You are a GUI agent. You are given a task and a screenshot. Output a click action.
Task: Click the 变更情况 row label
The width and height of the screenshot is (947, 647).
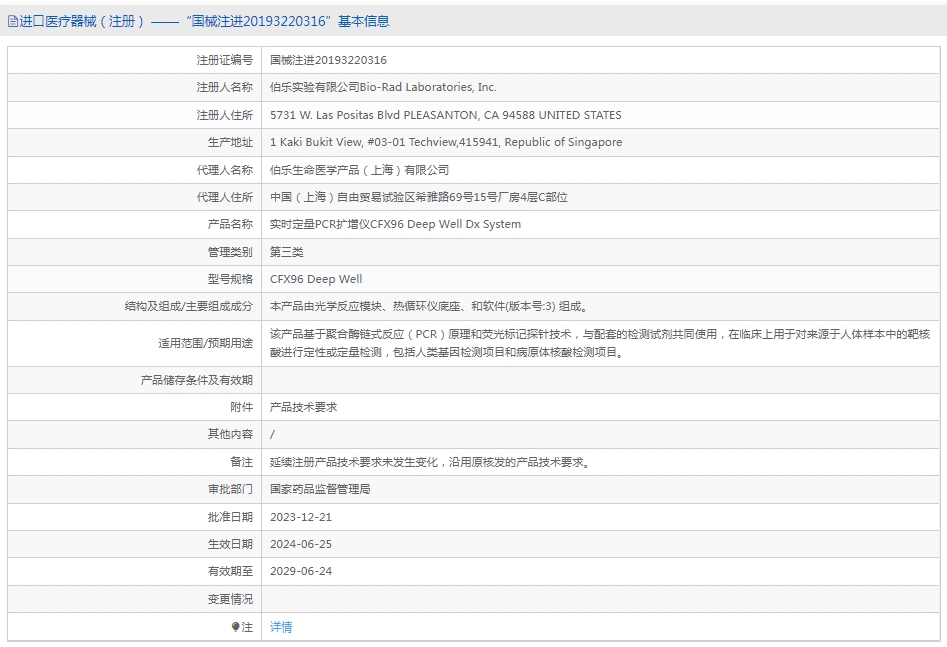pyautogui.click(x=230, y=599)
